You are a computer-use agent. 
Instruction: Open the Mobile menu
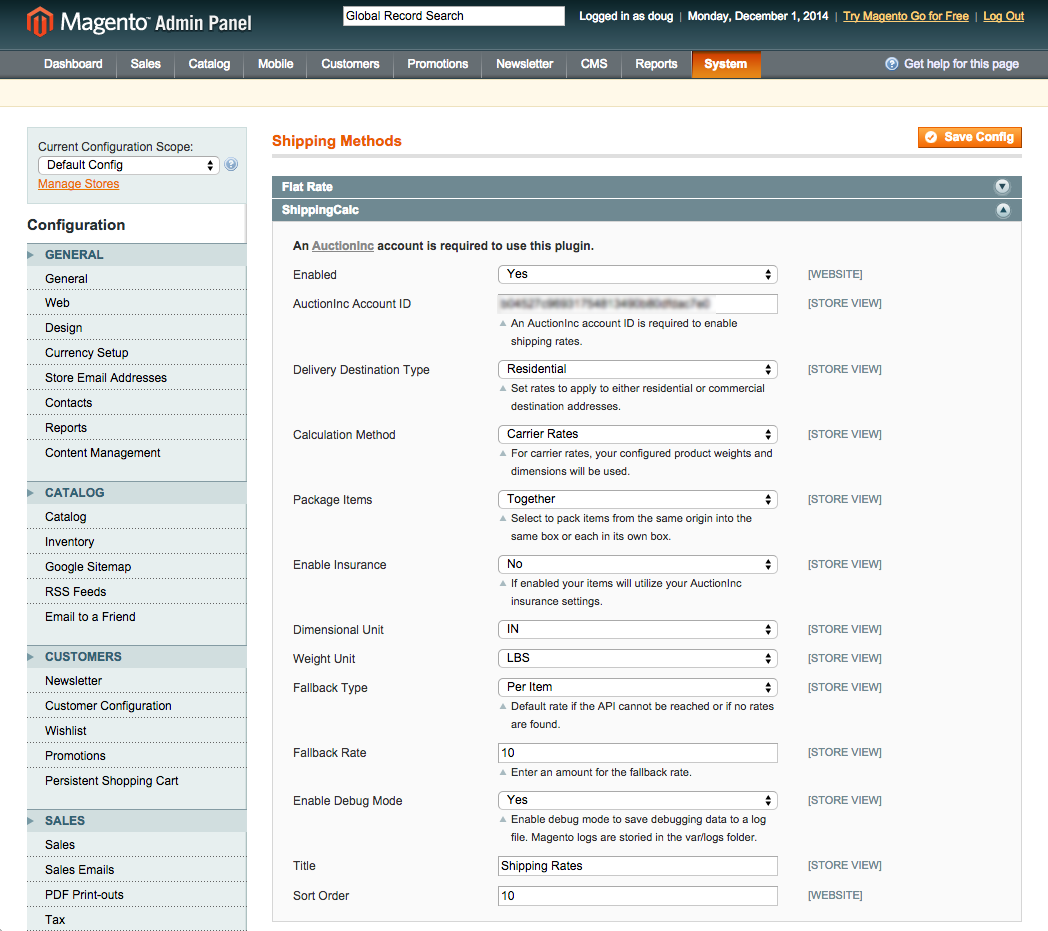click(275, 64)
